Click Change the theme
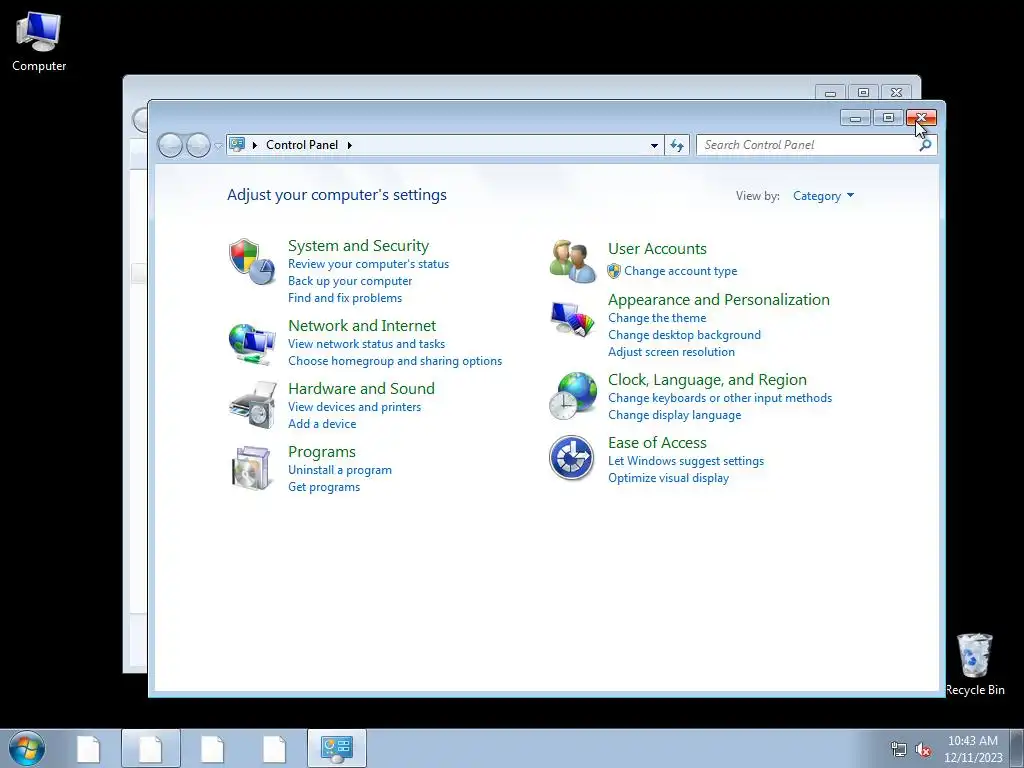This screenshot has width=1024, height=768. (657, 318)
